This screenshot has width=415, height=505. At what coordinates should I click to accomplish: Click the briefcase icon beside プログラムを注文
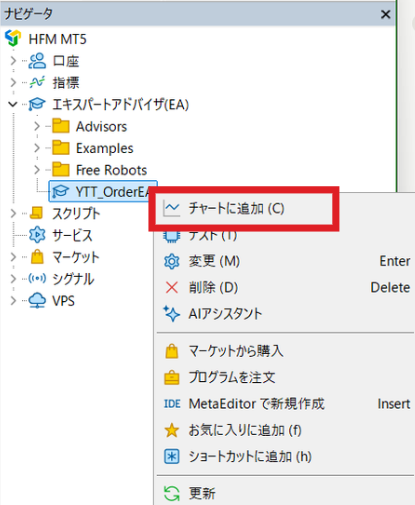(x=172, y=378)
